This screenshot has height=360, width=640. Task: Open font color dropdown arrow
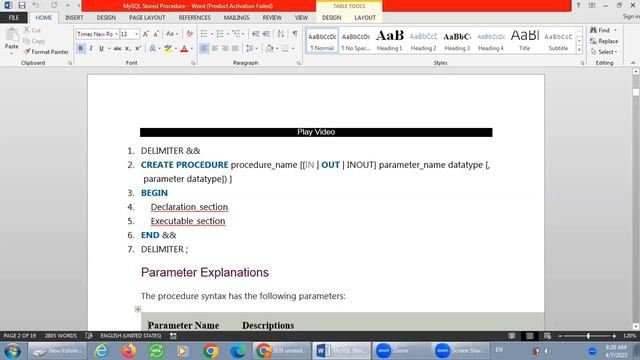pos(192,49)
